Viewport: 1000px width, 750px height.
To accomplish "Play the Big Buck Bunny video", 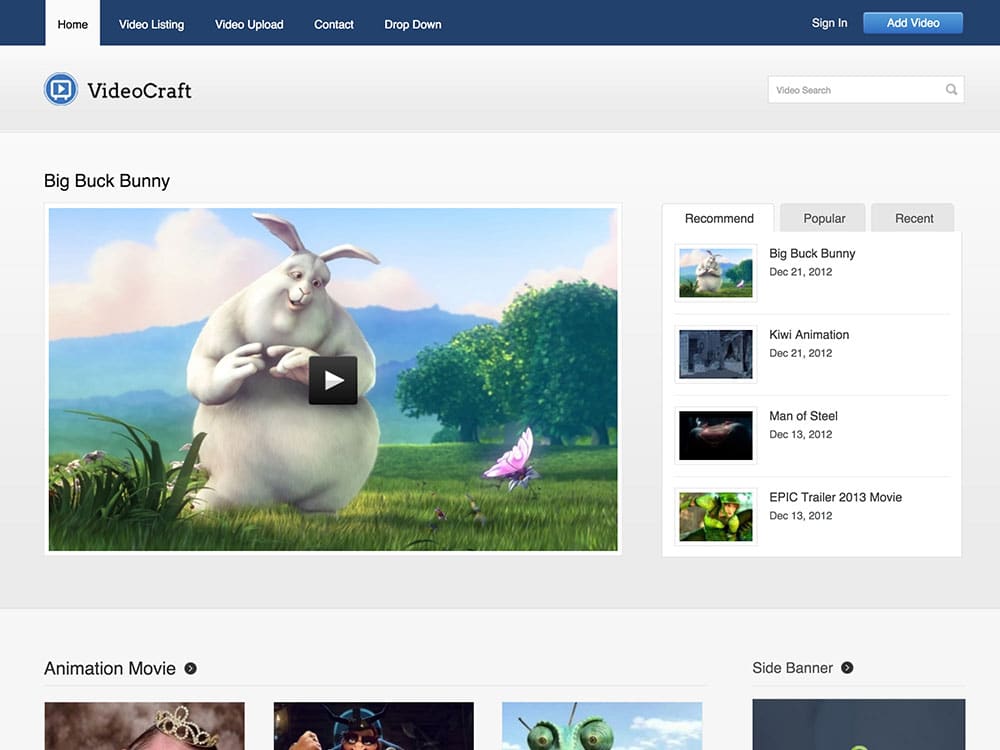I will click(x=333, y=380).
